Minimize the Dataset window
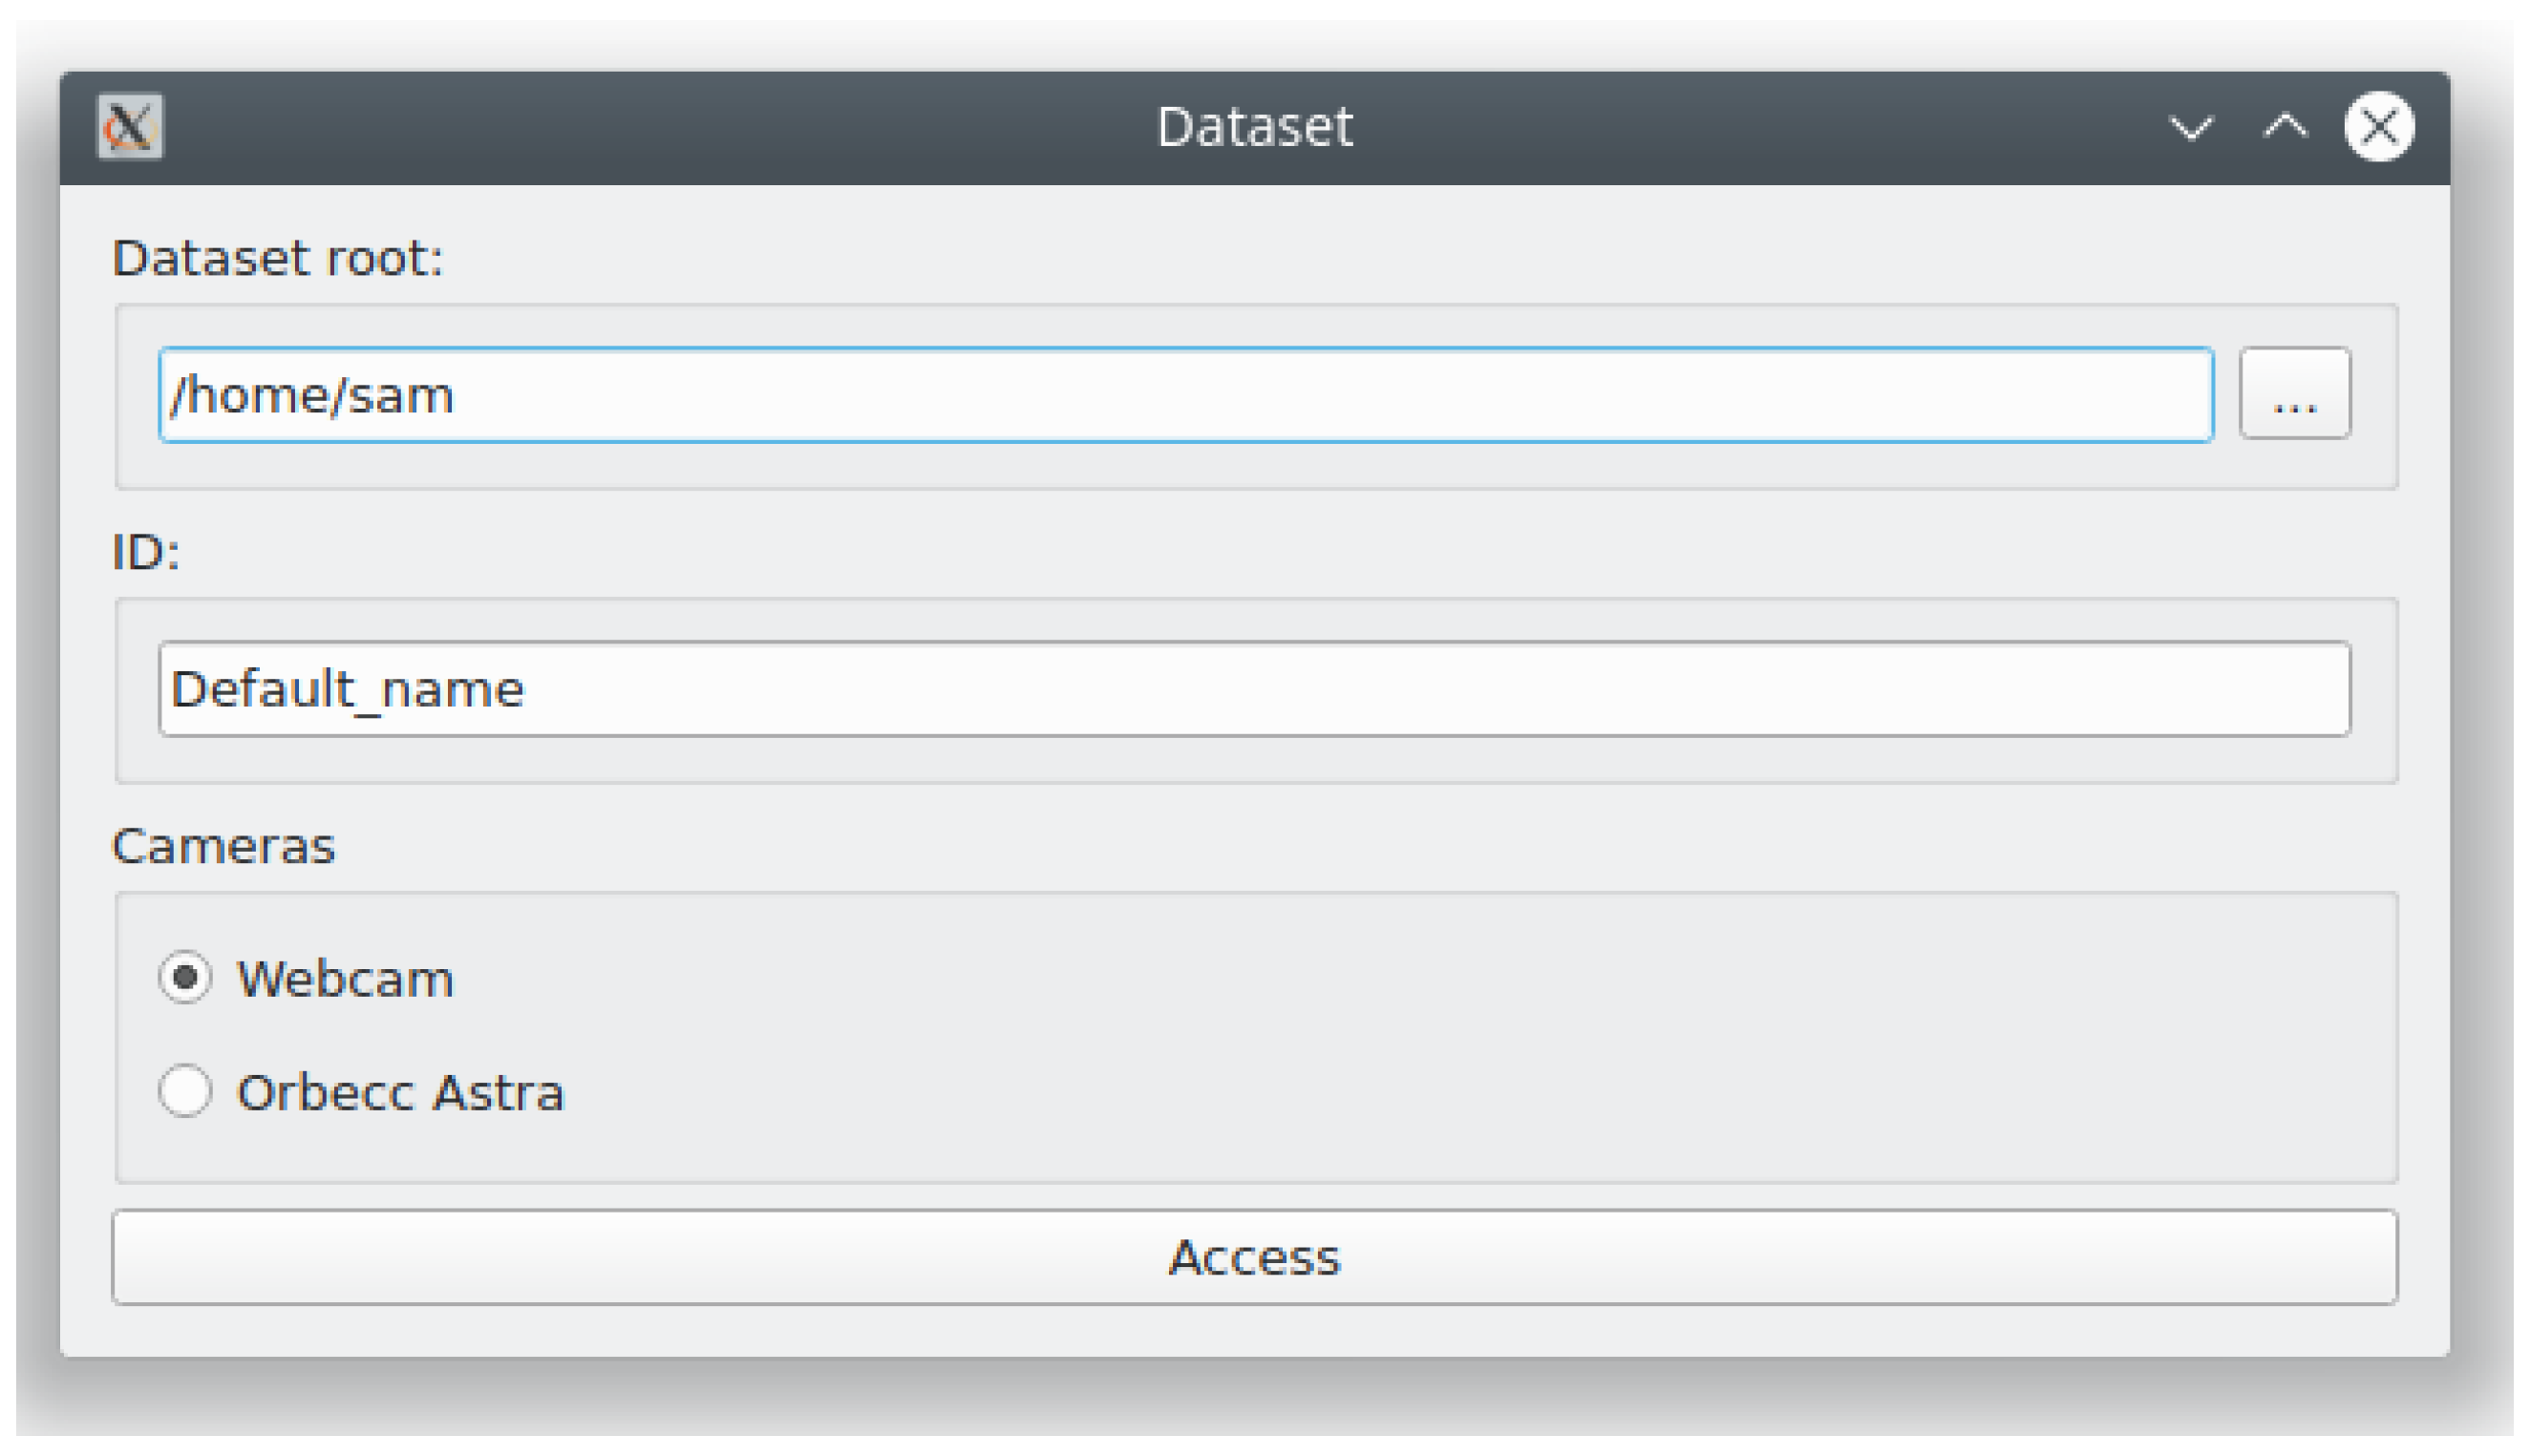 [2190, 127]
